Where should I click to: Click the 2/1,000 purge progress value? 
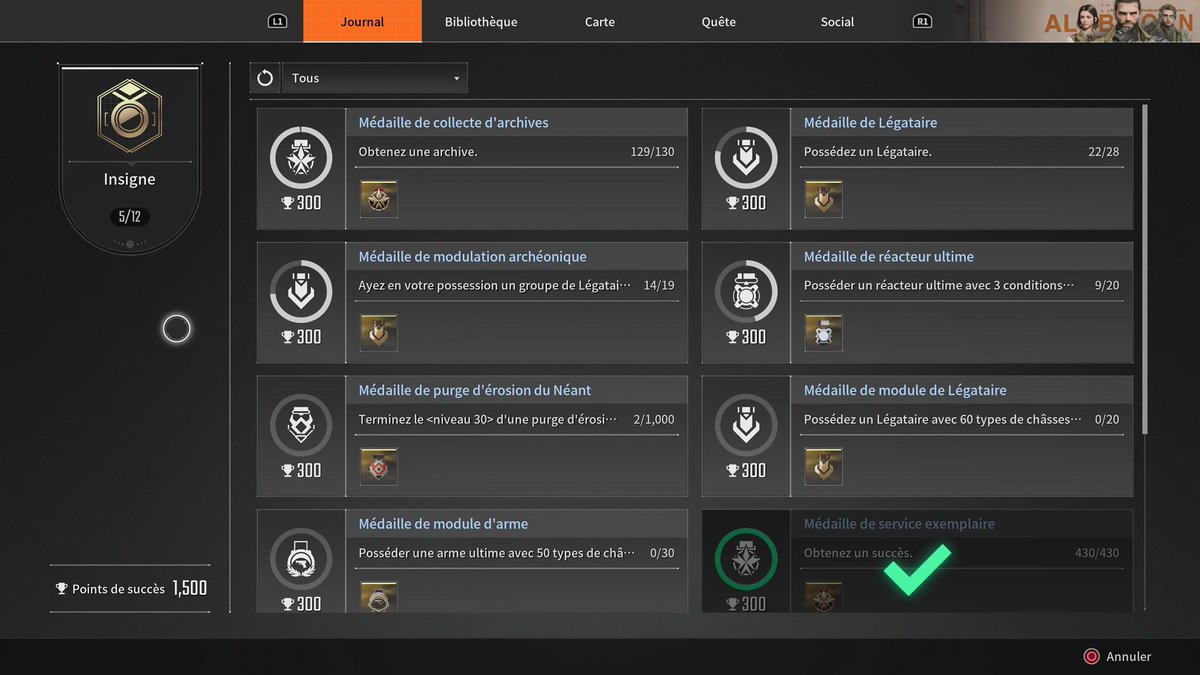click(x=654, y=419)
